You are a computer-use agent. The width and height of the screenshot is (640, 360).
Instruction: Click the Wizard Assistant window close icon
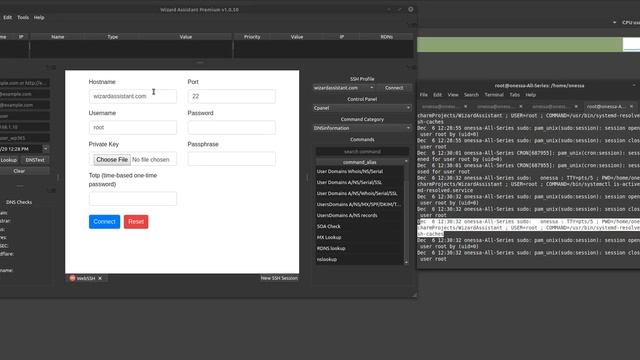(411, 9)
